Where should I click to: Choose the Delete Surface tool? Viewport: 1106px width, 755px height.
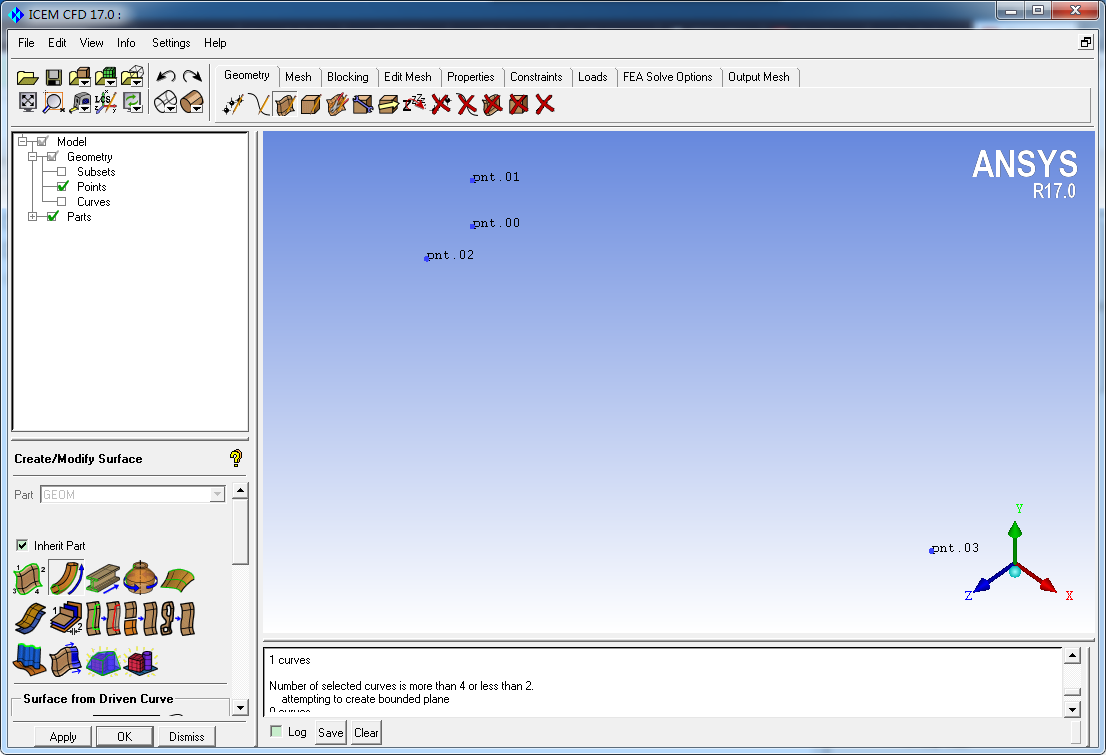coord(492,105)
